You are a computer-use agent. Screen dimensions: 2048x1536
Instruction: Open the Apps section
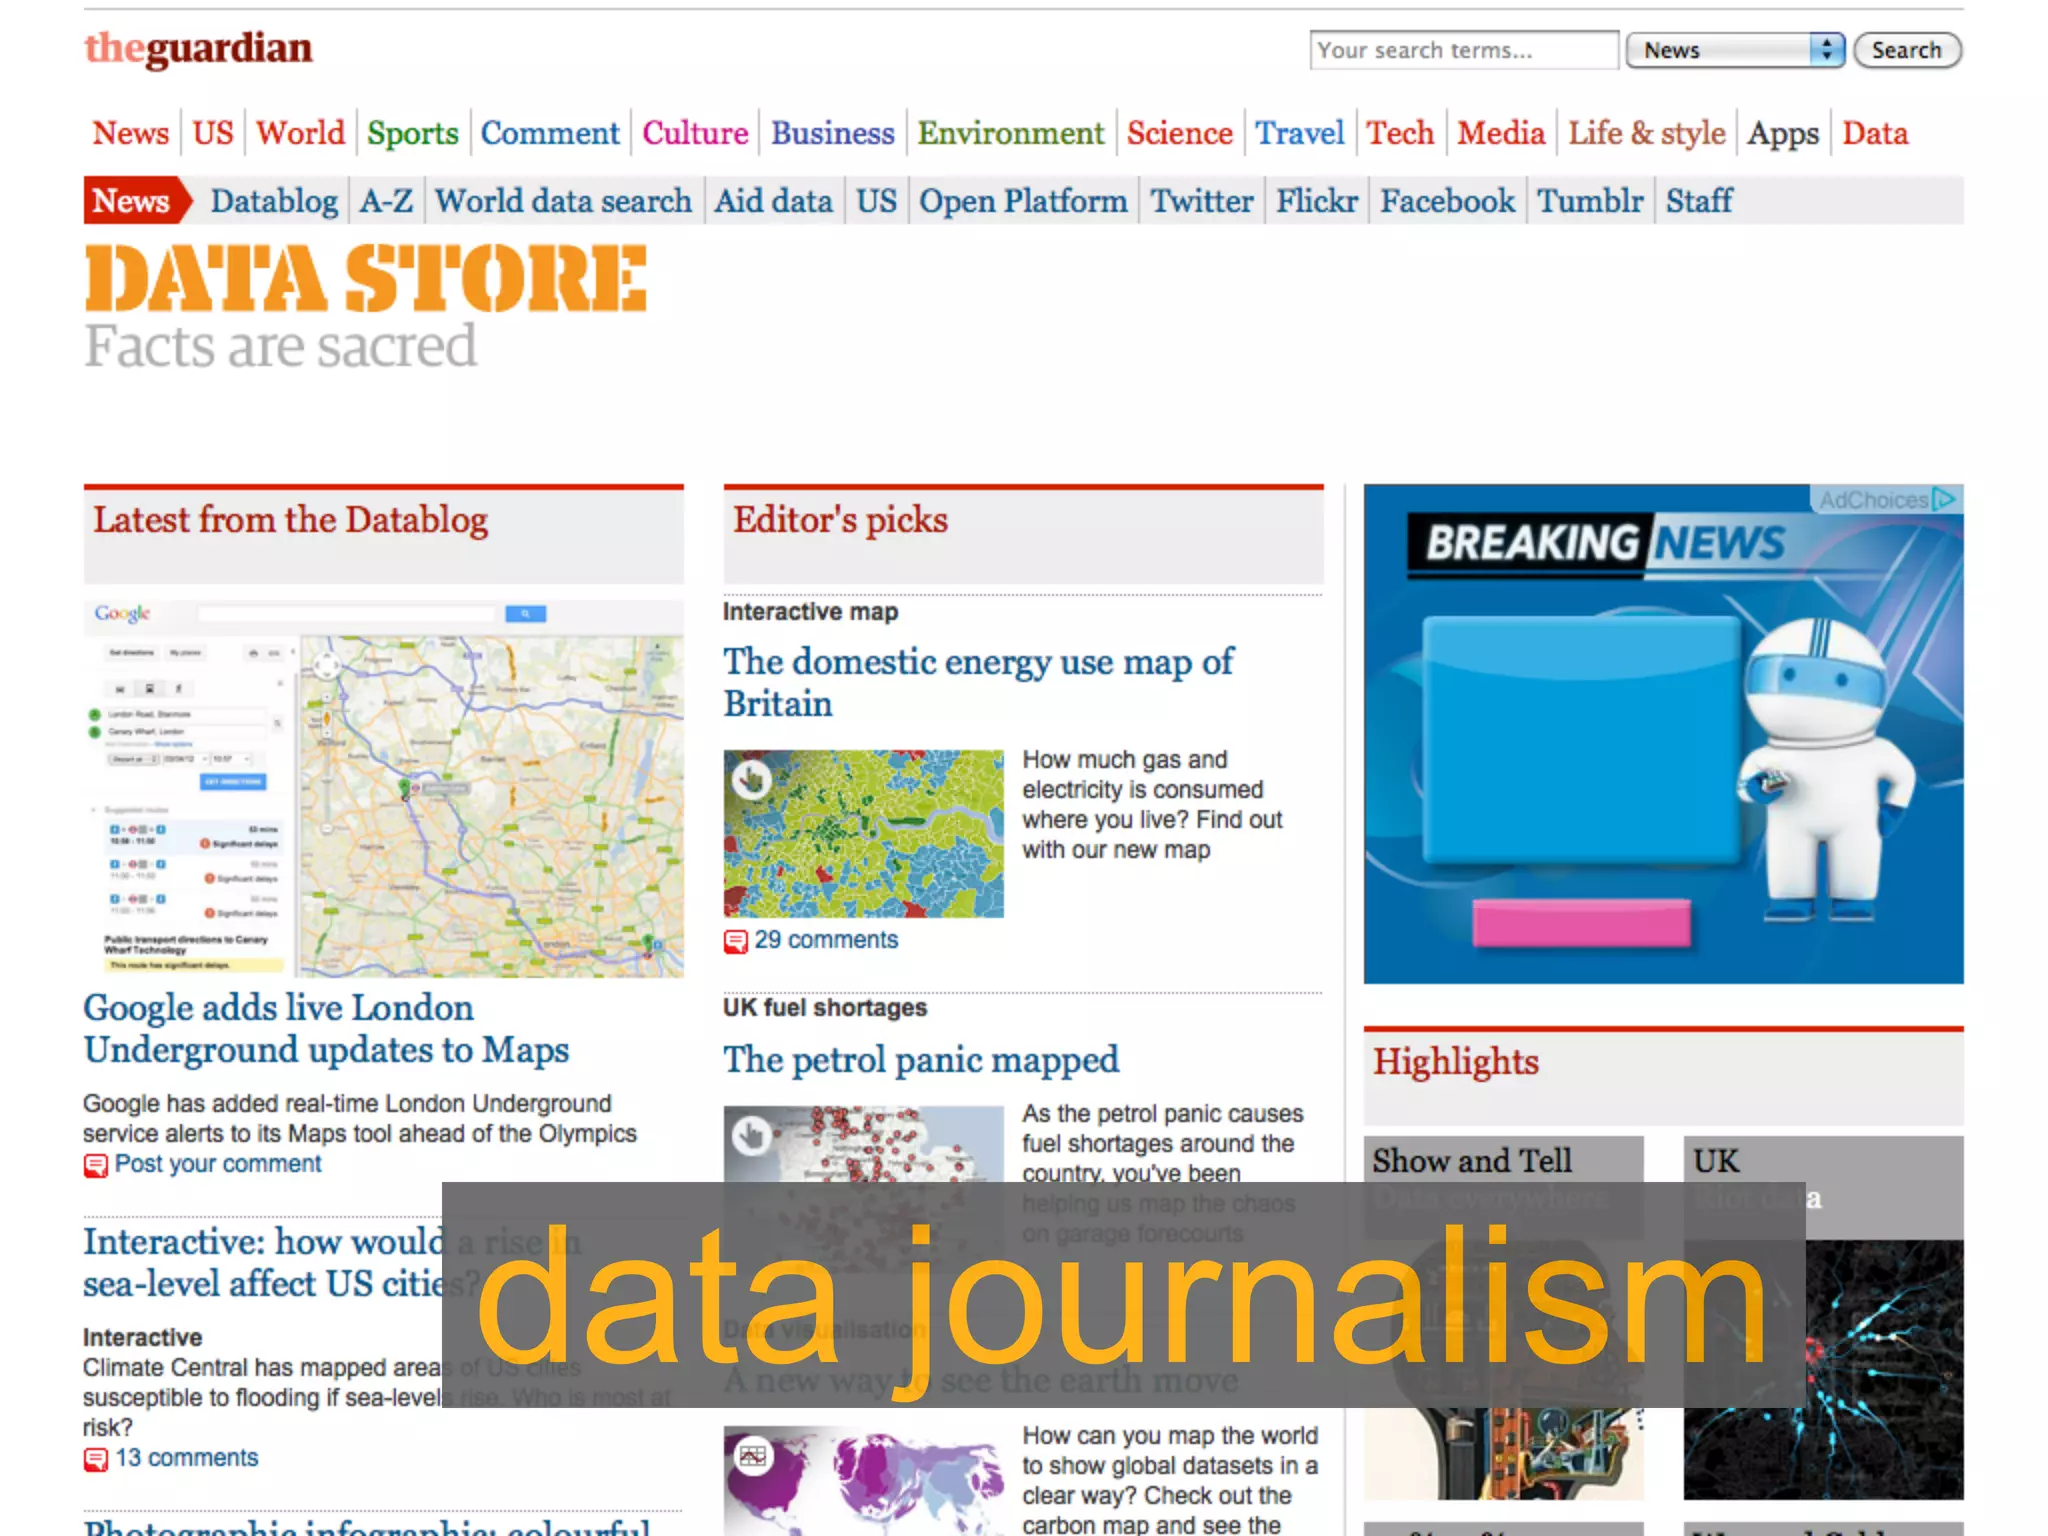1783,133
